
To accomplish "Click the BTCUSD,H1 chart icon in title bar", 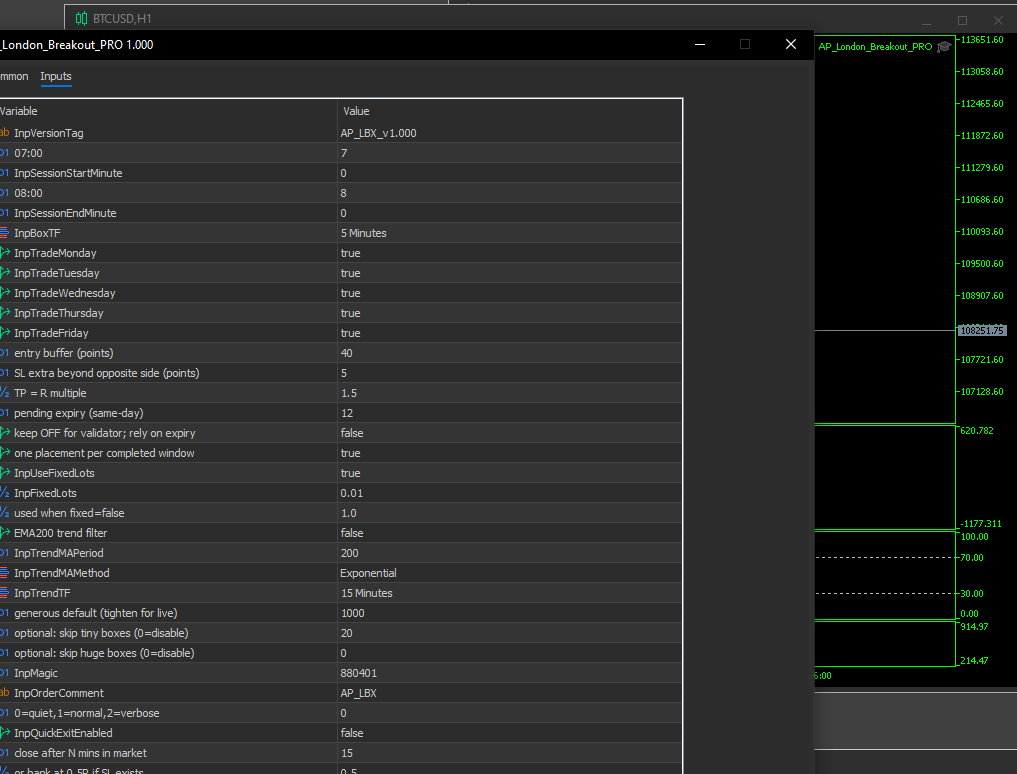I will [81, 18].
